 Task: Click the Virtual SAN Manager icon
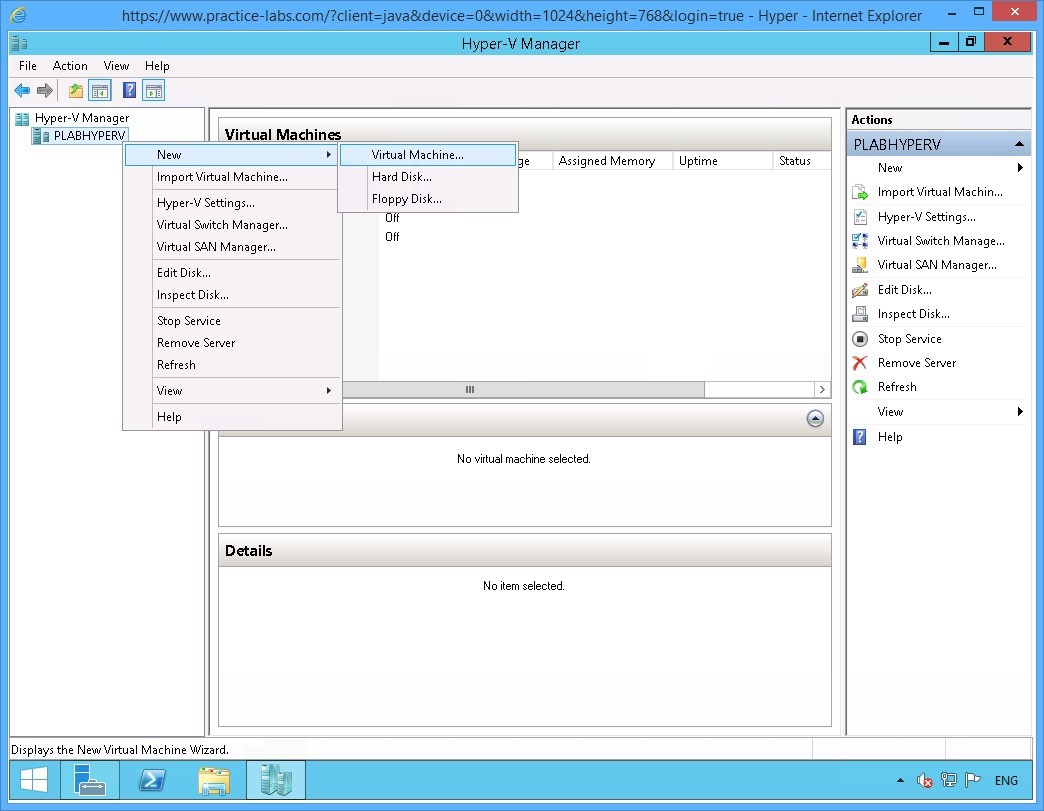coord(861,264)
